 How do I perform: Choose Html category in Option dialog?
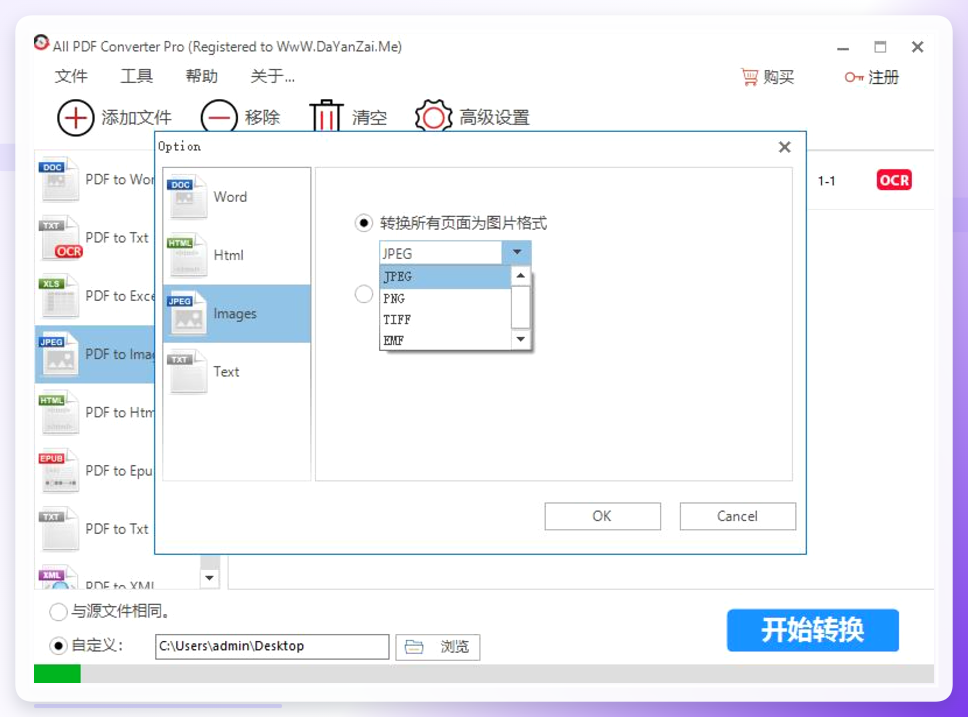pyautogui.click(x=237, y=255)
